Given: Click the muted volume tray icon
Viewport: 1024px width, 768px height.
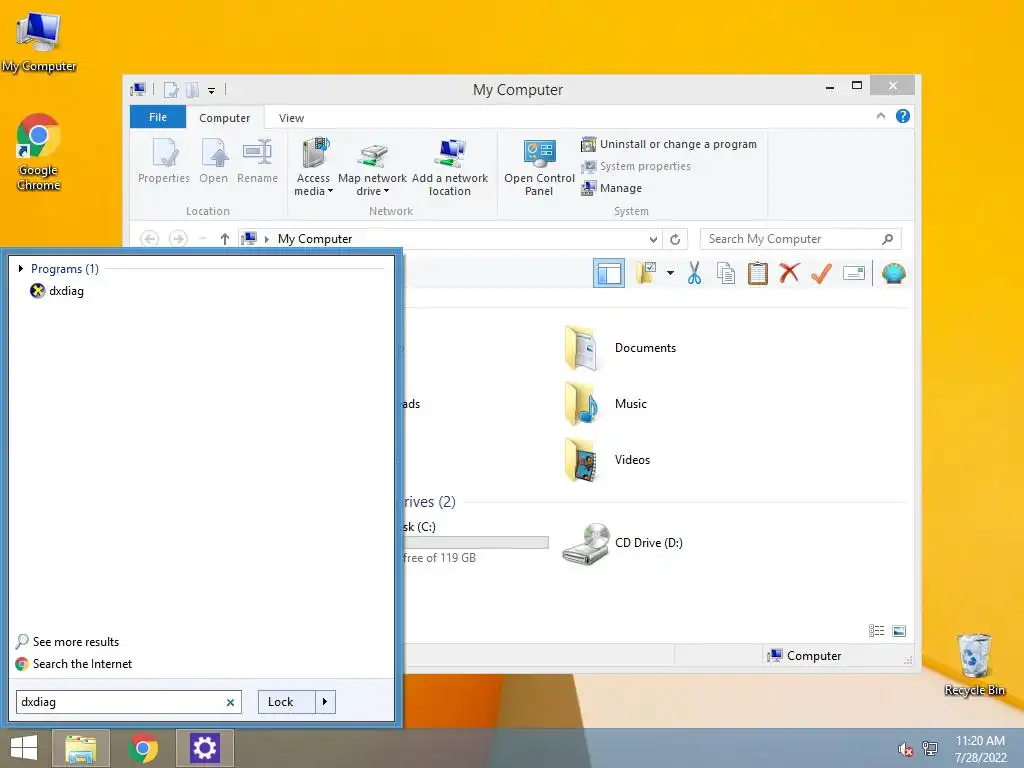Looking at the screenshot, I should pyautogui.click(x=905, y=749).
